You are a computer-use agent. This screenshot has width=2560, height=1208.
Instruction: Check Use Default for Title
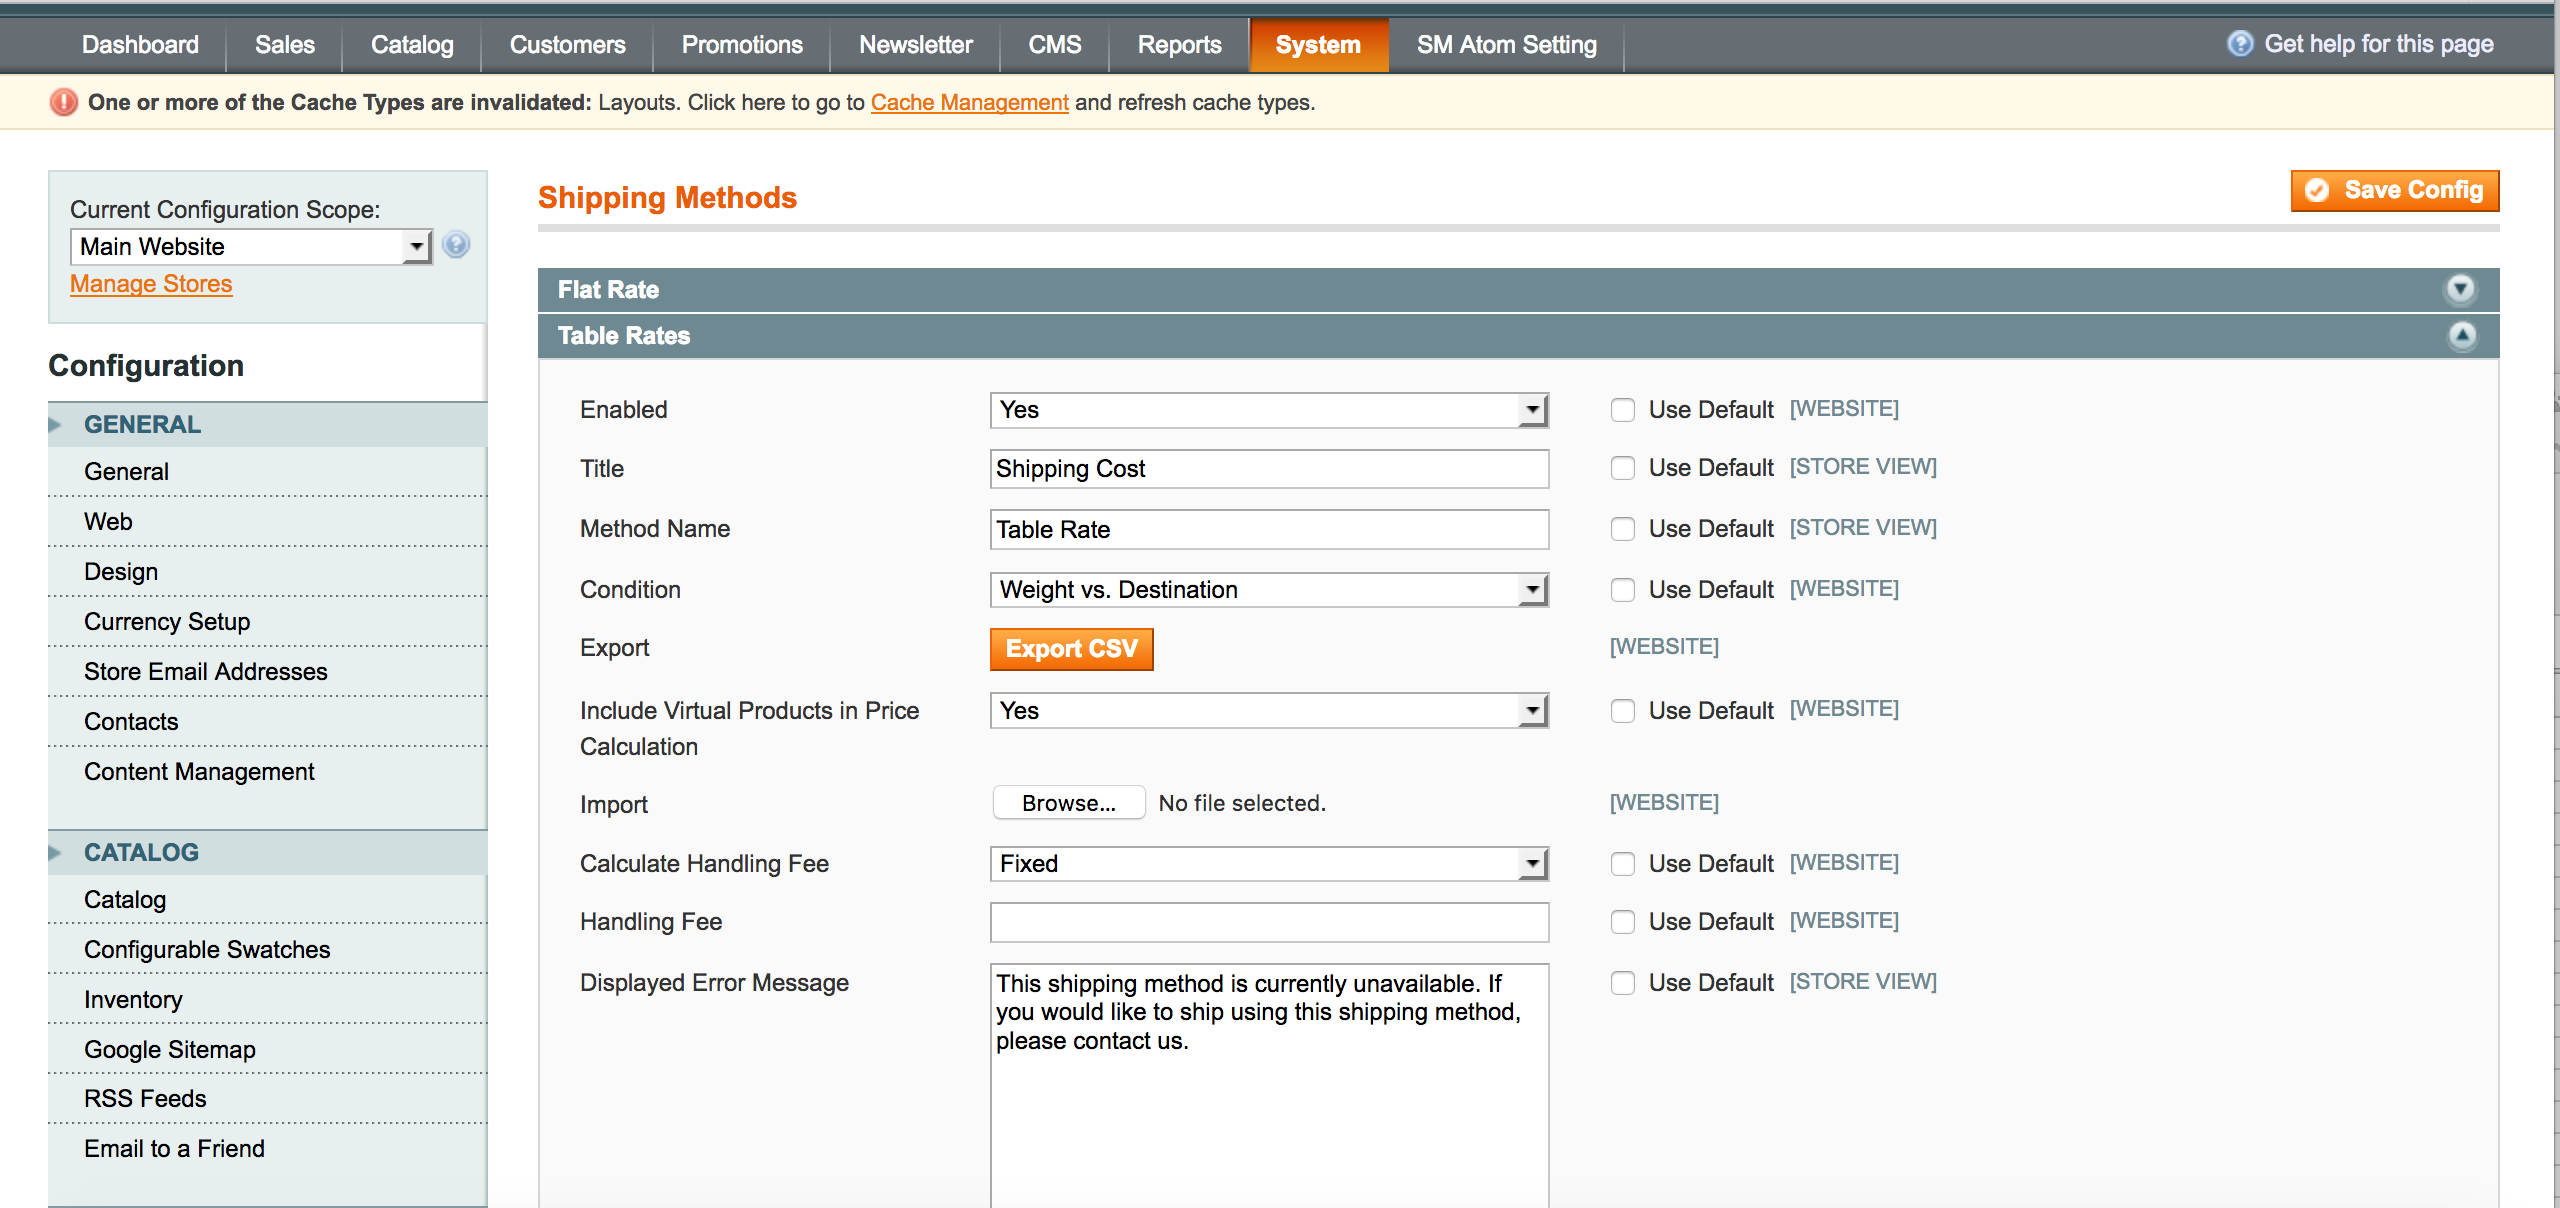tap(1622, 468)
